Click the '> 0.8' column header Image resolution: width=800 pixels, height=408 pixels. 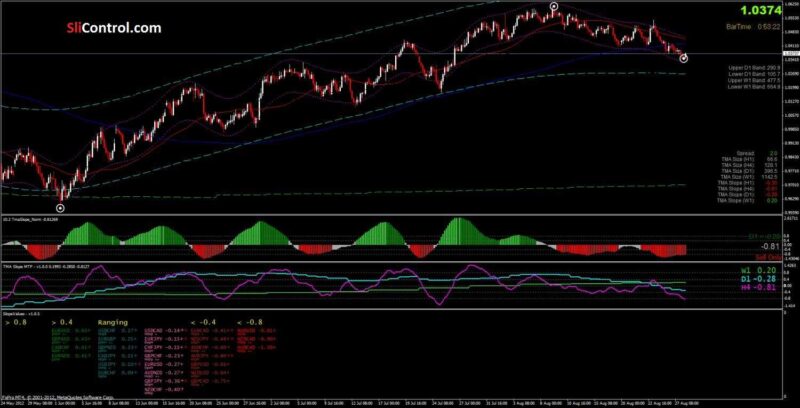click(x=16, y=322)
